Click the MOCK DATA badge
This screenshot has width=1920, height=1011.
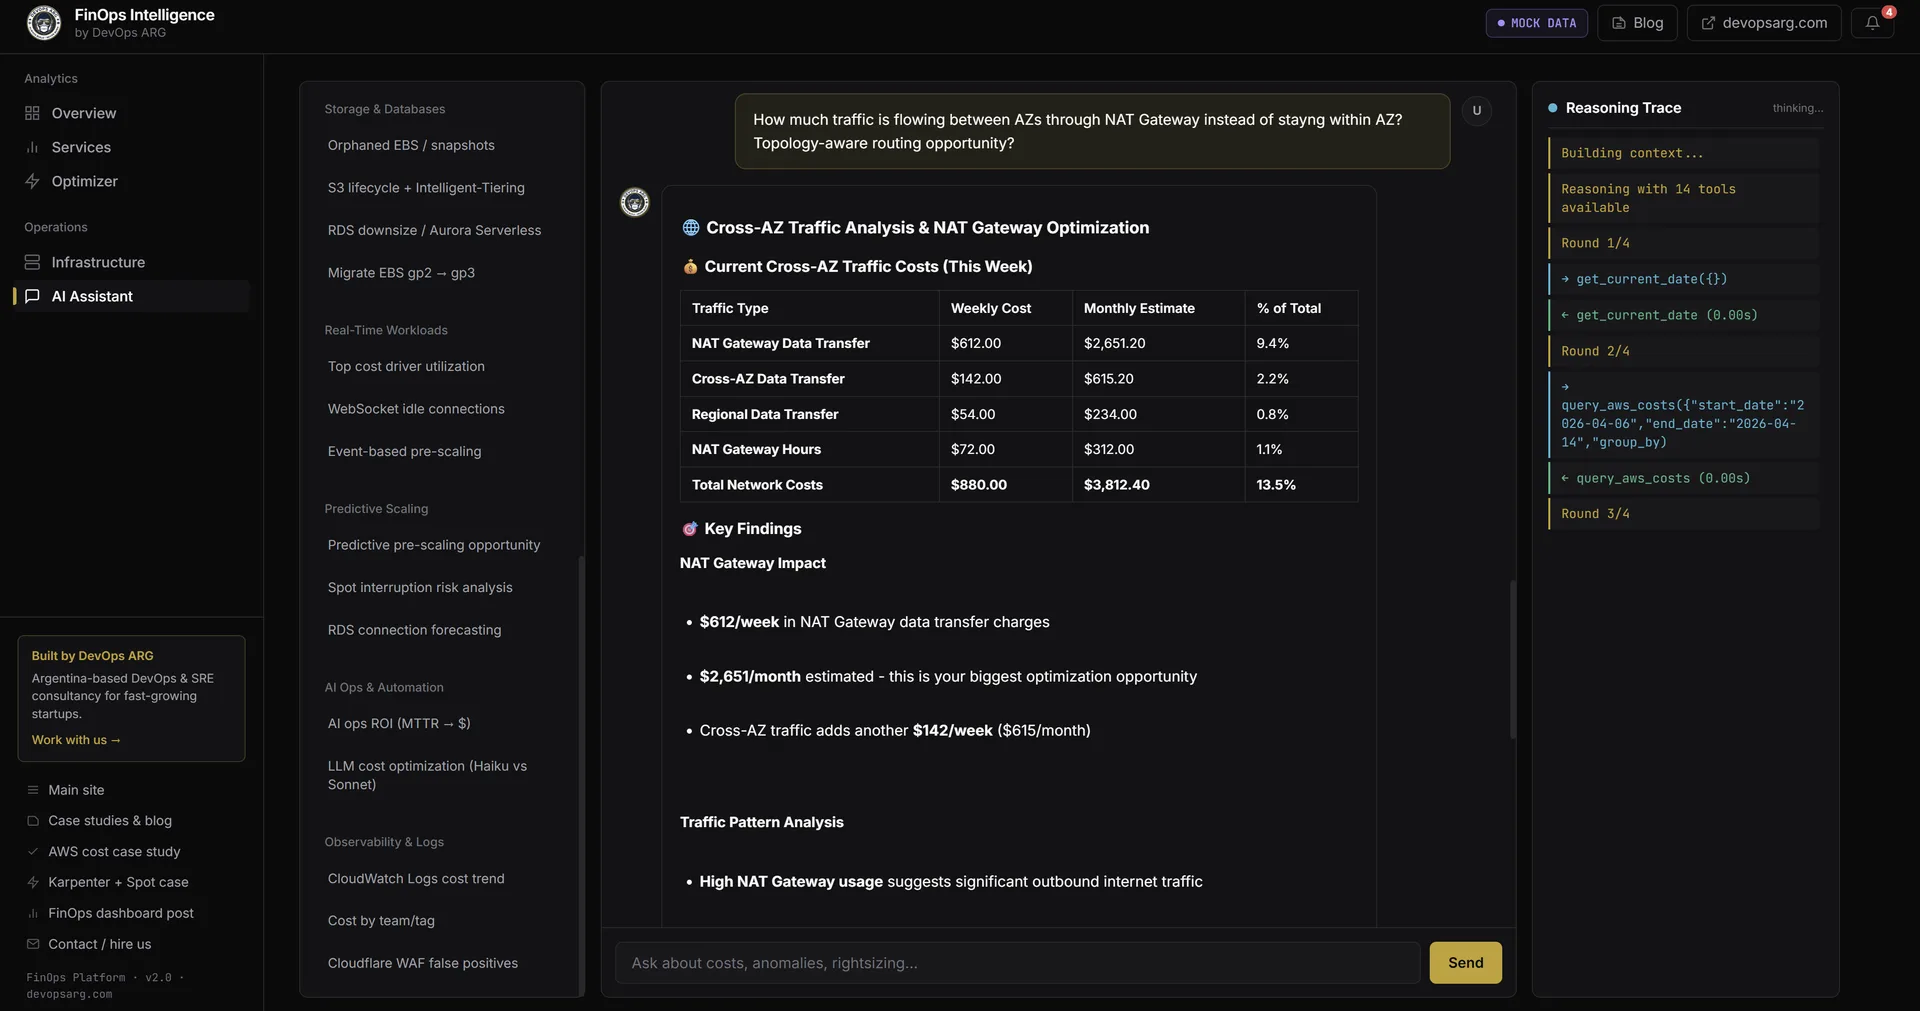tap(1536, 23)
